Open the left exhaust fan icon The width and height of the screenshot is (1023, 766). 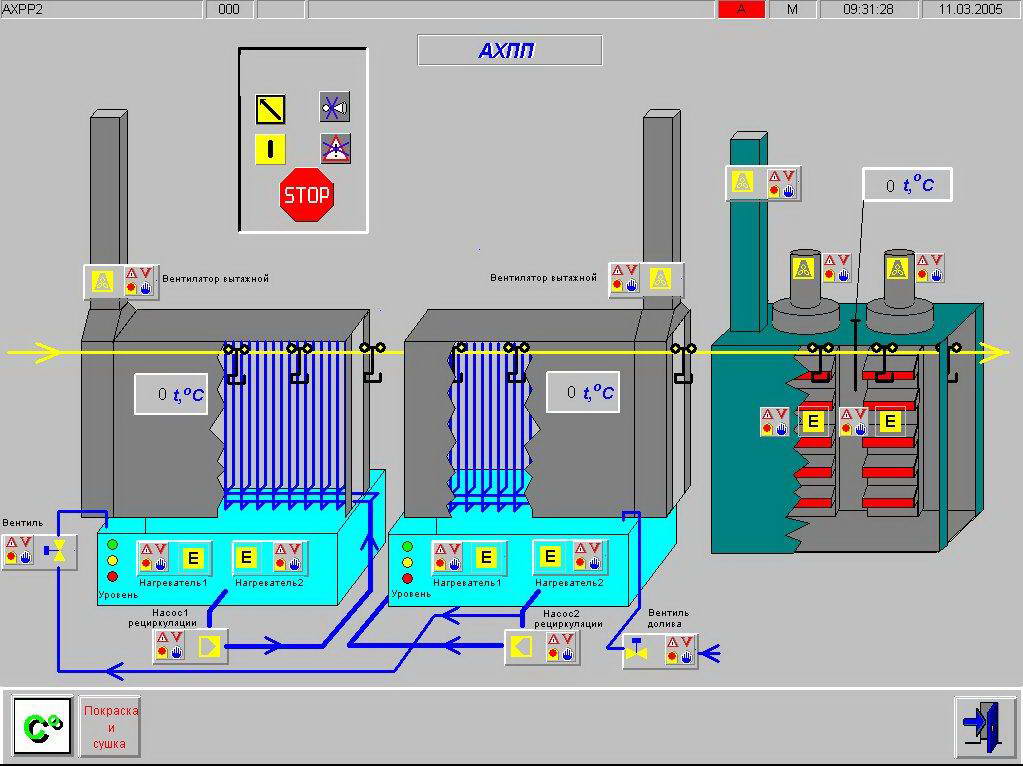tap(101, 281)
